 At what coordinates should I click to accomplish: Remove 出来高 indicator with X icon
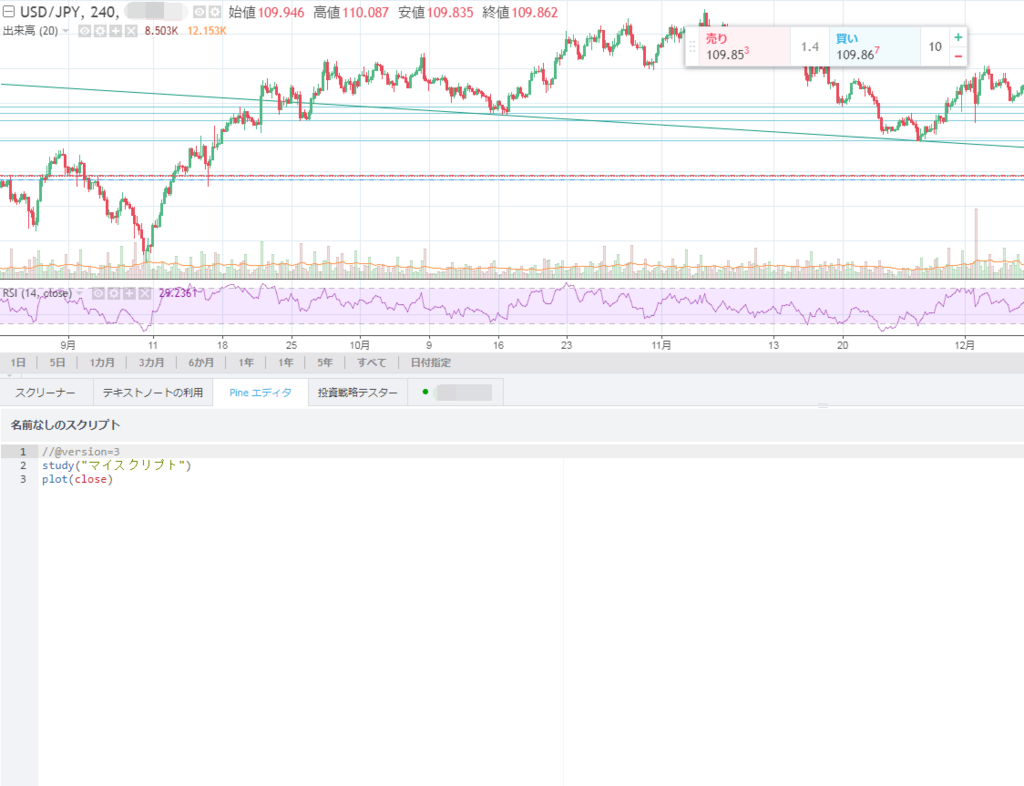[131, 31]
